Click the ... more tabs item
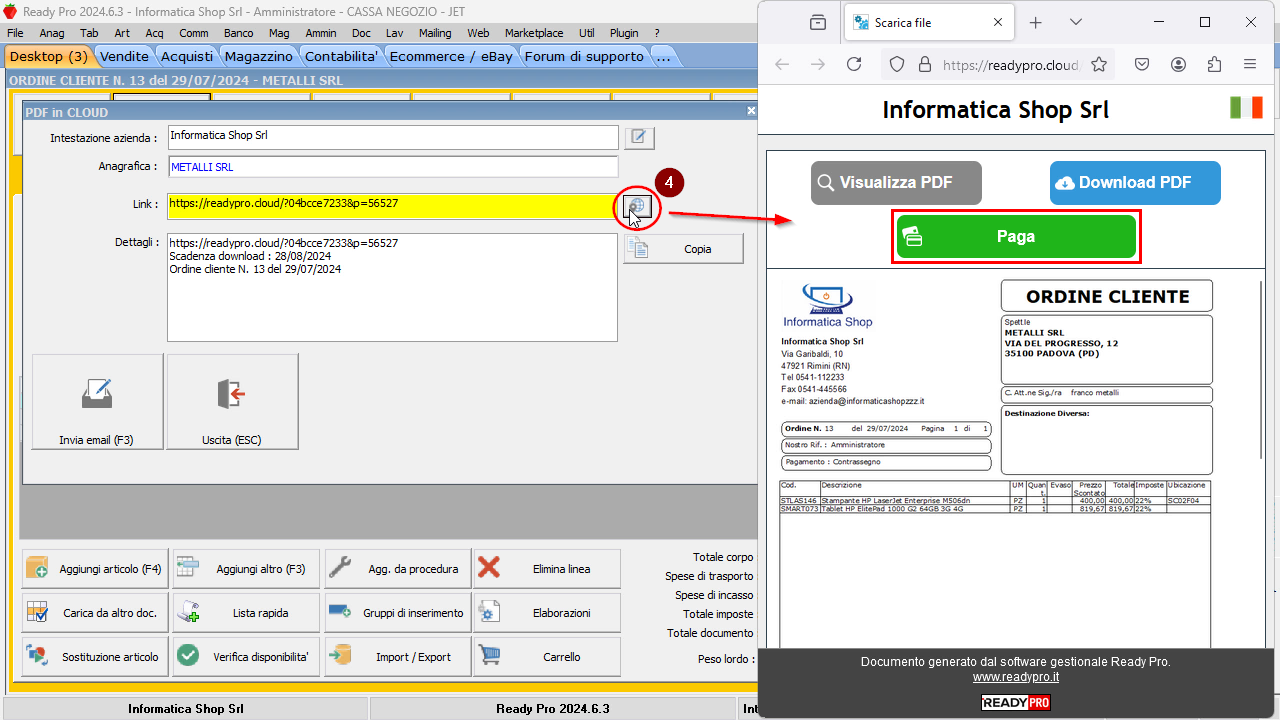The width and height of the screenshot is (1280, 720). pos(663,56)
